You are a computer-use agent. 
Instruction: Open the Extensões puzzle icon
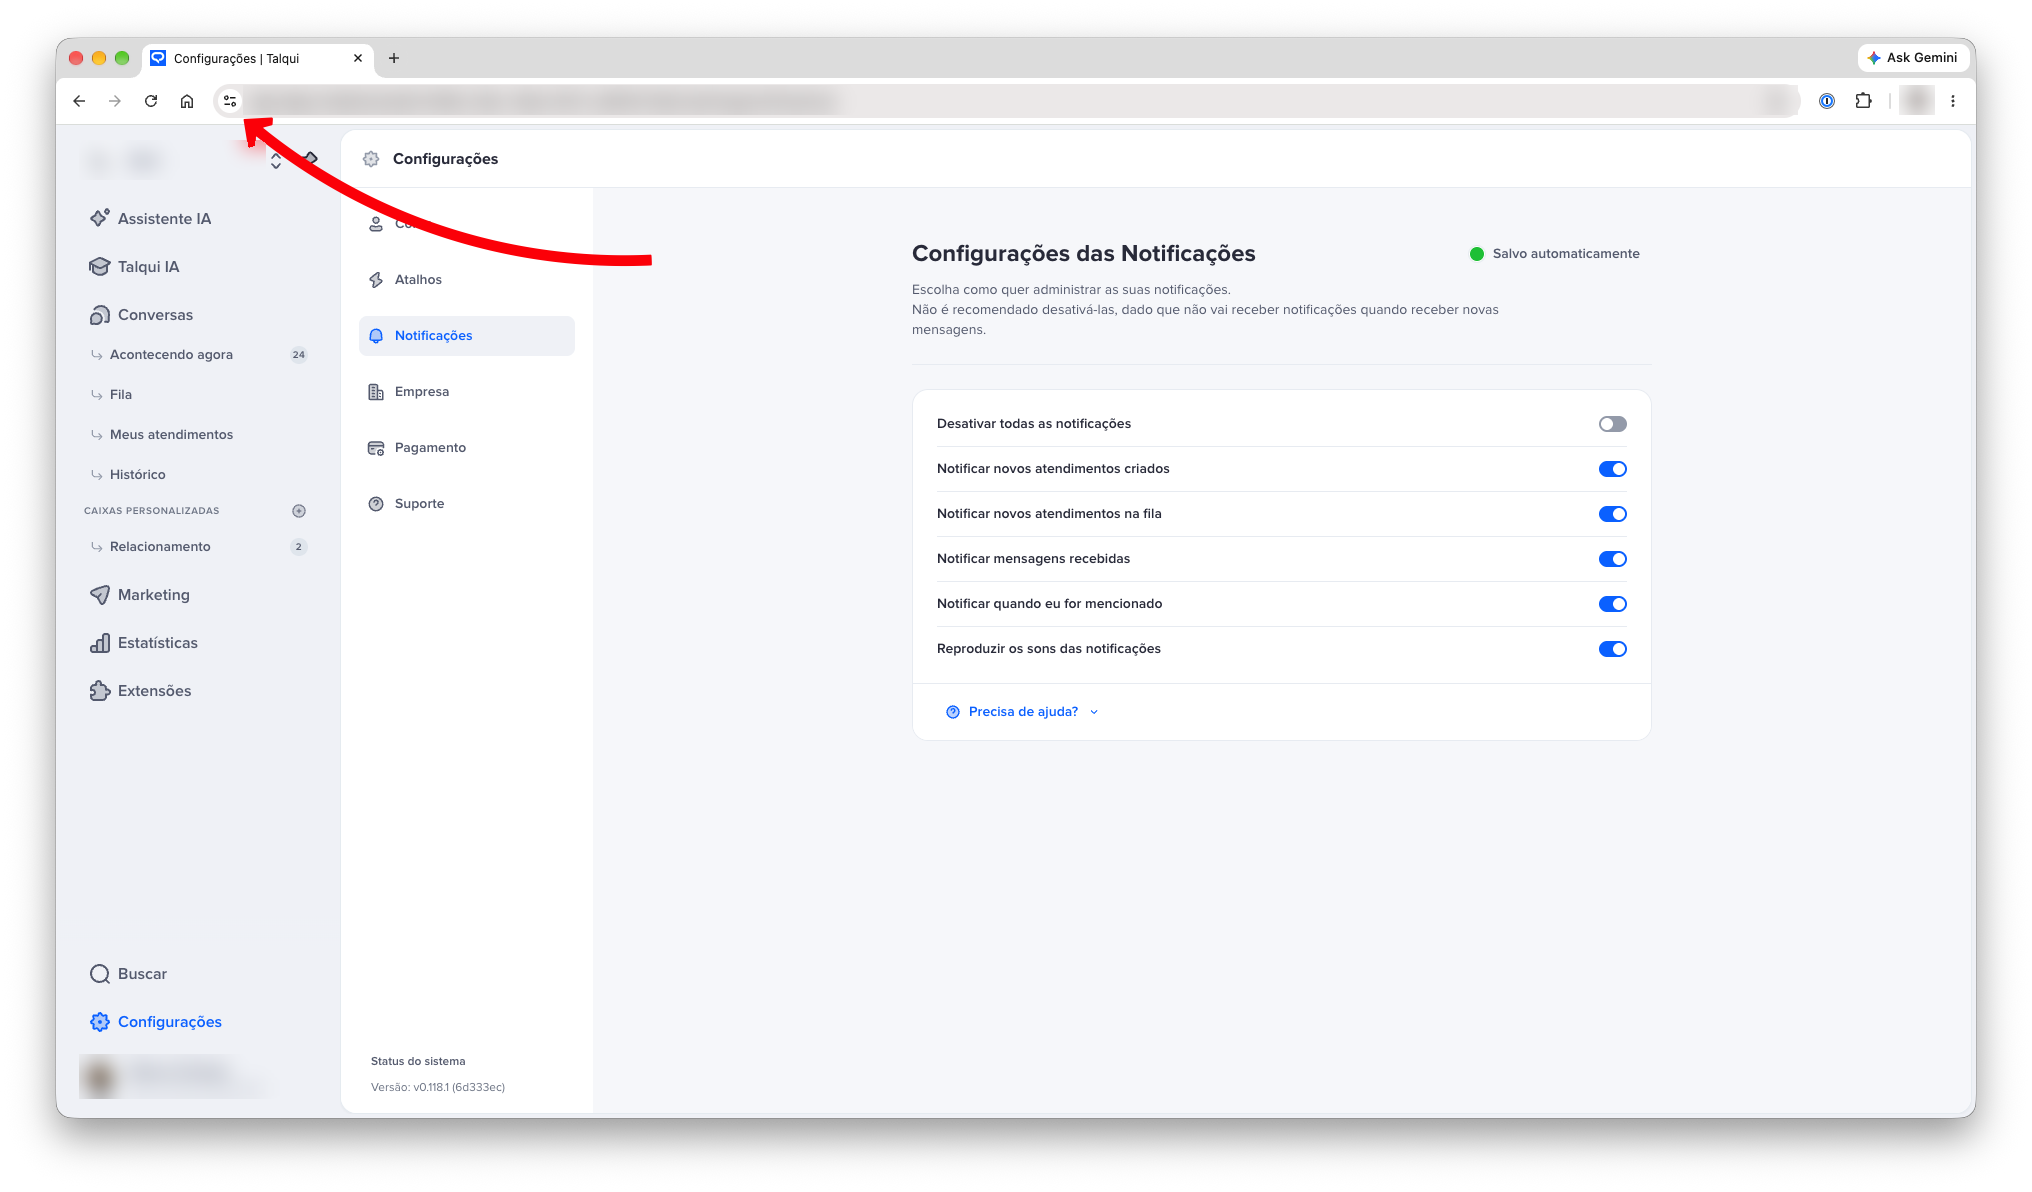[100, 690]
